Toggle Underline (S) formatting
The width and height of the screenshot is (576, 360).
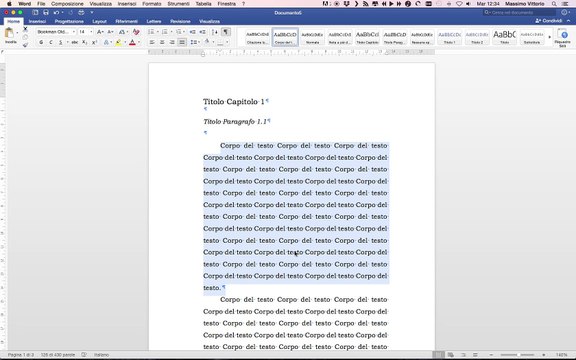coord(61,43)
